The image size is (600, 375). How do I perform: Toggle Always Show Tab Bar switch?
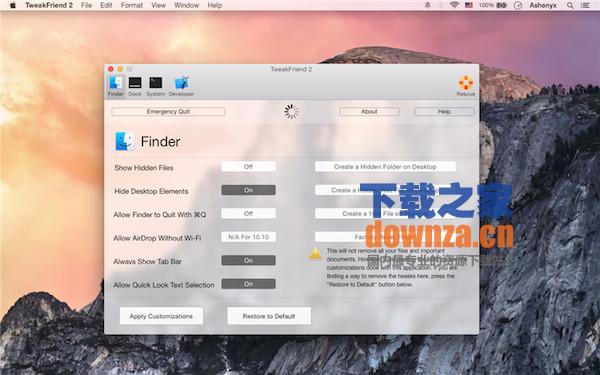[248, 260]
